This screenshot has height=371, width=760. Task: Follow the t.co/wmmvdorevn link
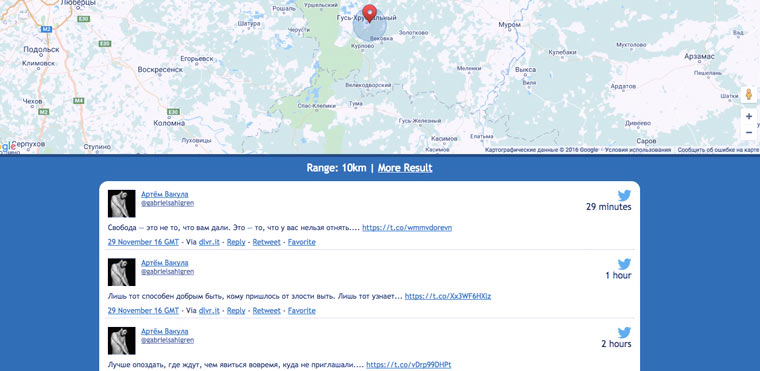coord(407,227)
